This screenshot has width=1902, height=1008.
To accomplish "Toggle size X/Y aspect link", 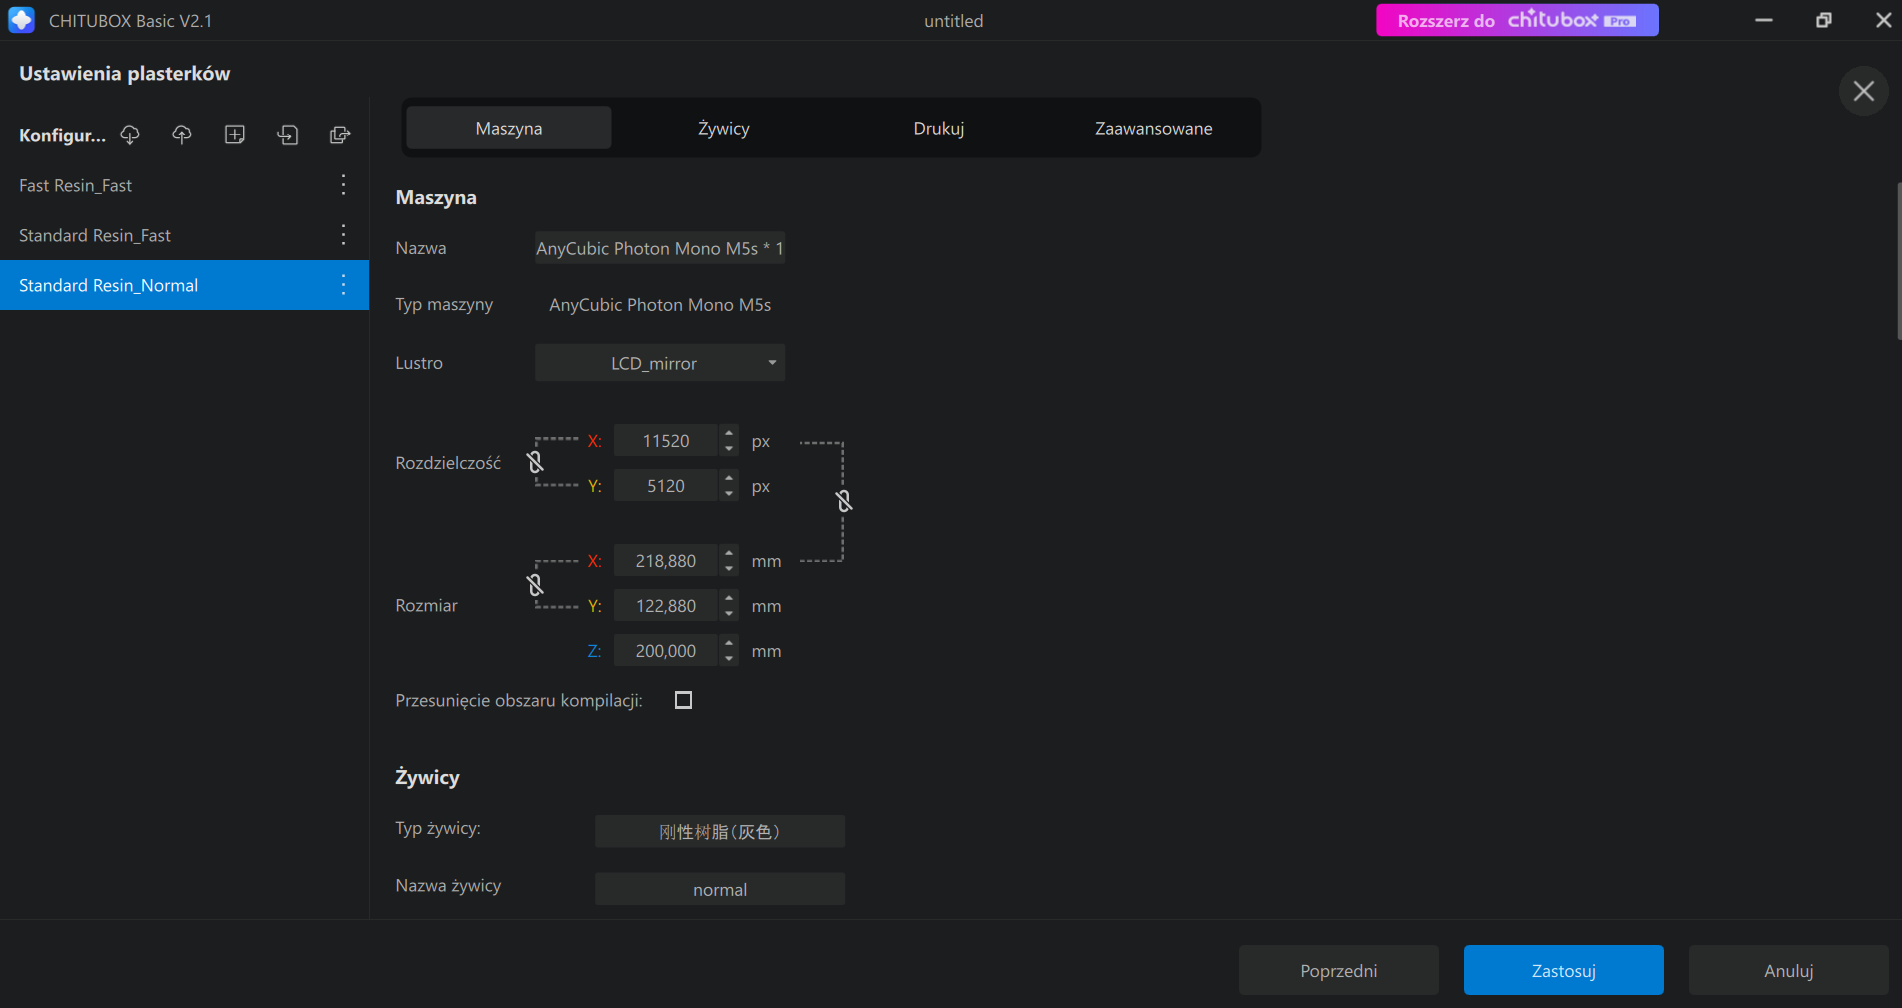I will click(535, 585).
